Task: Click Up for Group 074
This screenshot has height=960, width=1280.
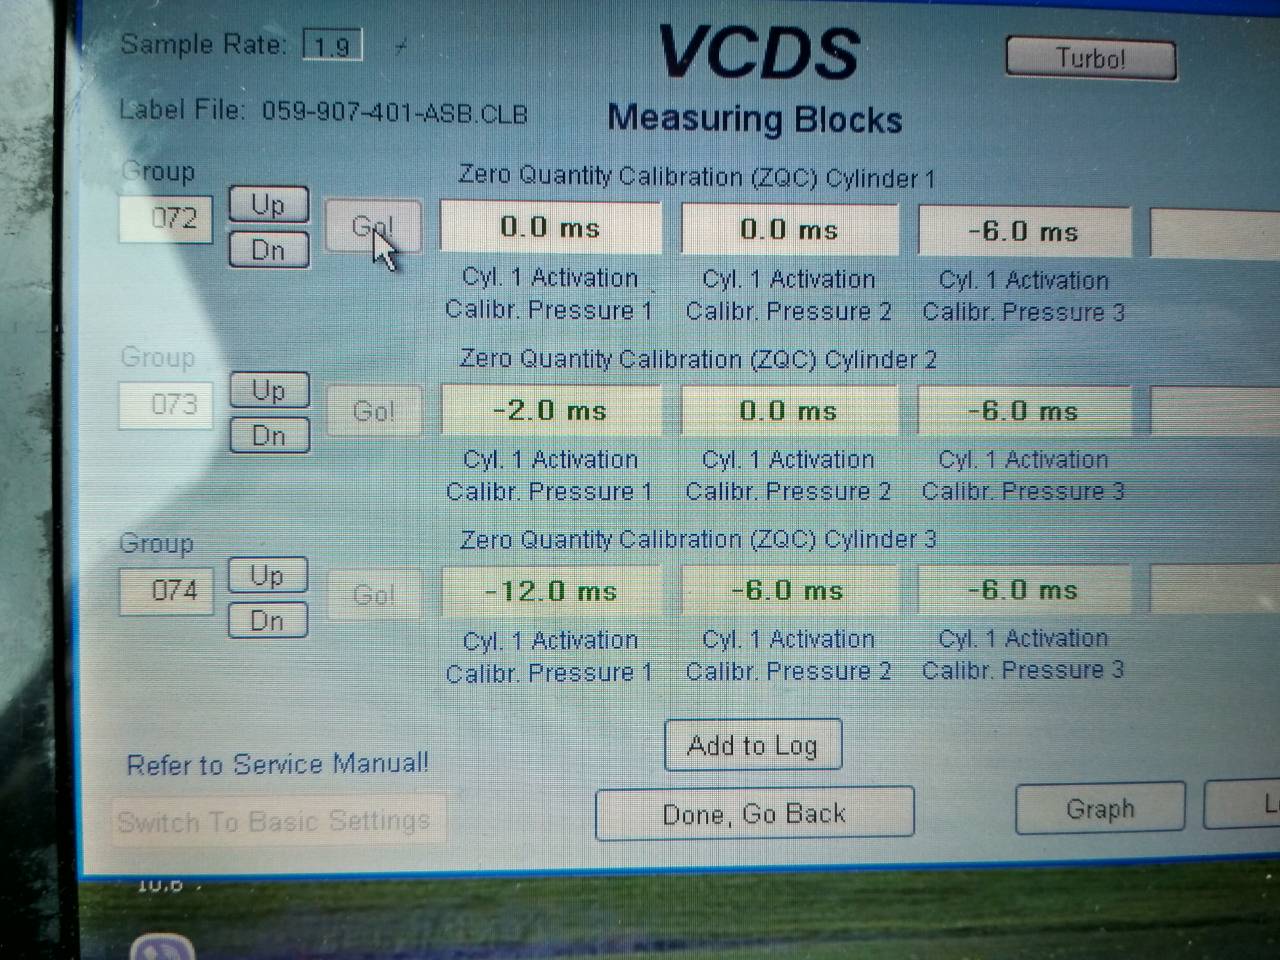Action: 267,576
